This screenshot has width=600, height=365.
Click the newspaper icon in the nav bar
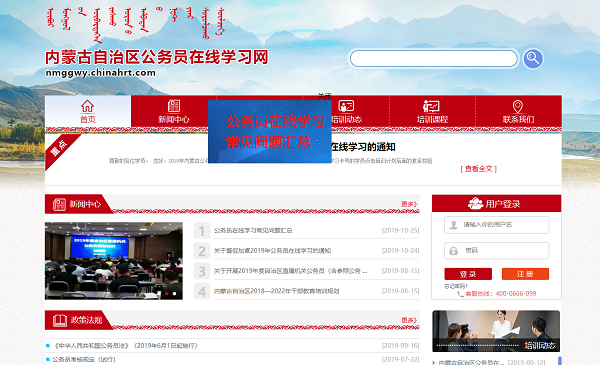pos(174,106)
